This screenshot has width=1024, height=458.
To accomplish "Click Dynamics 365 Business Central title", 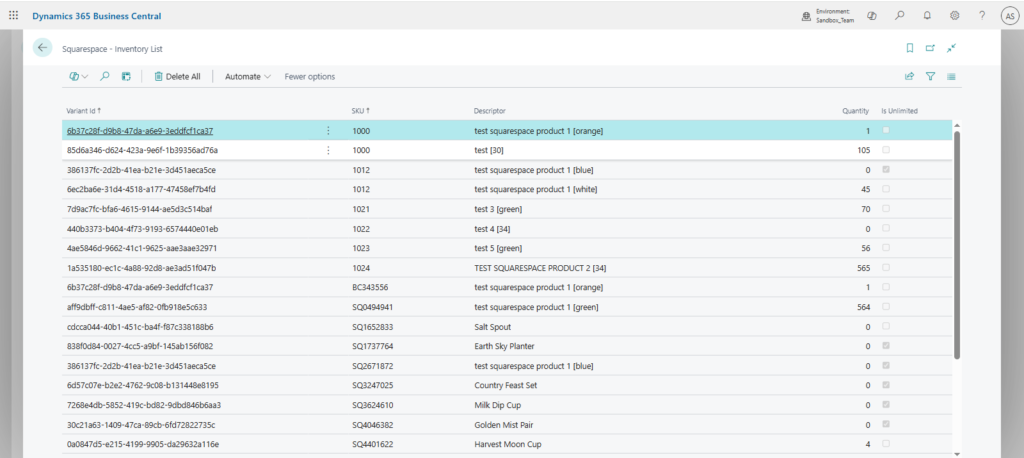I will point(97,16).
